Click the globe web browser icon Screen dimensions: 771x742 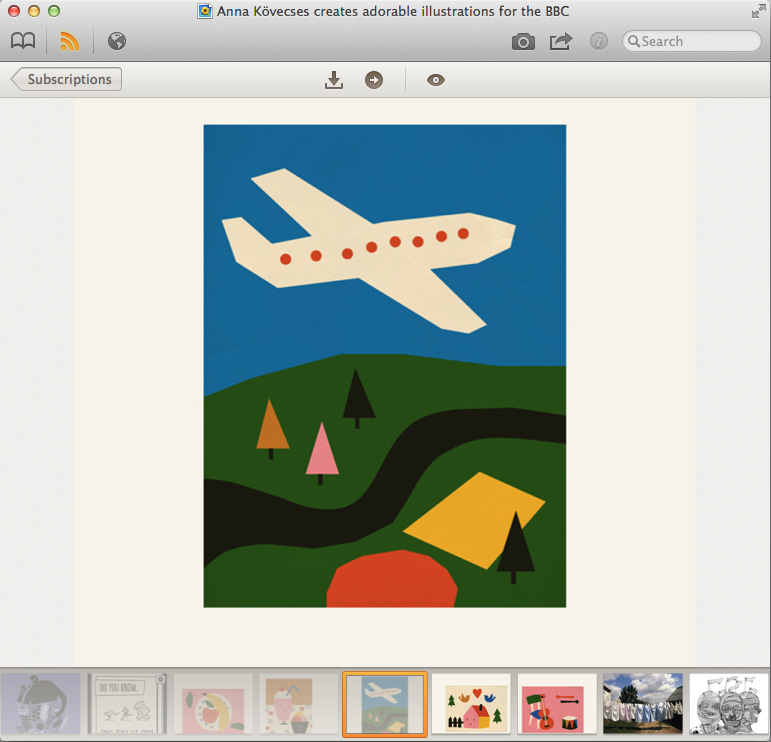point(117,41)
